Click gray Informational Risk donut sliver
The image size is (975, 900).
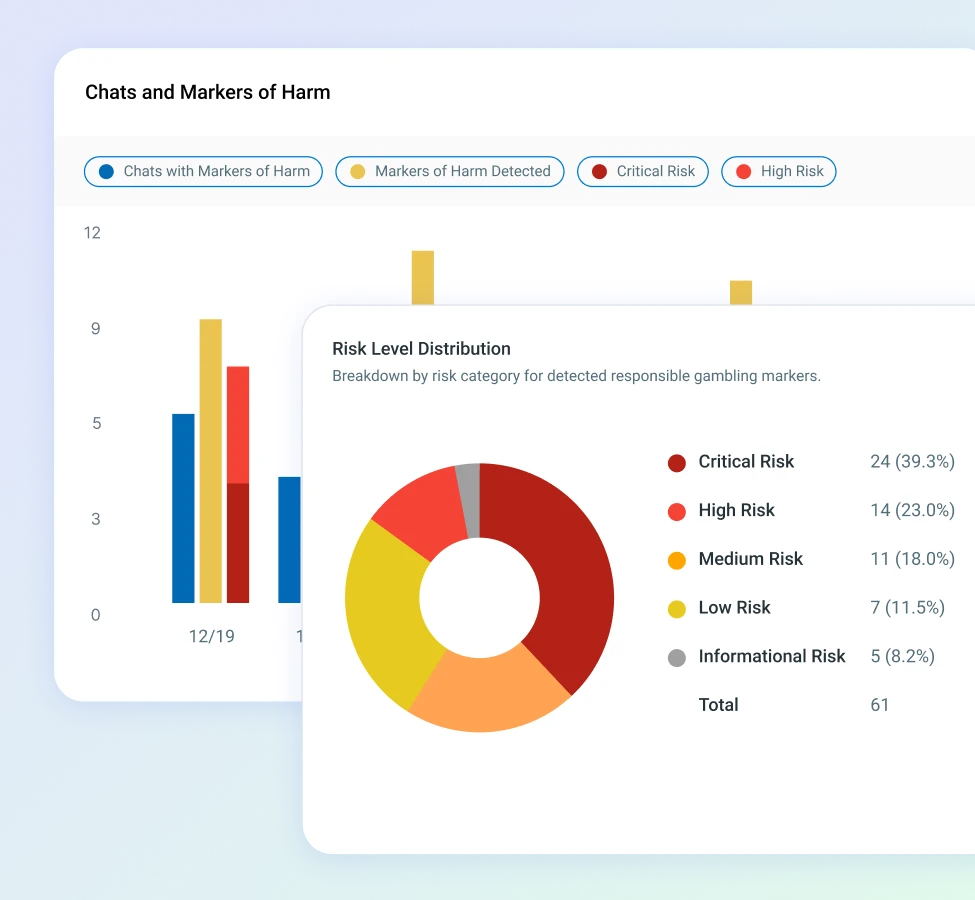pyautogui.click(x=469, y=501)
